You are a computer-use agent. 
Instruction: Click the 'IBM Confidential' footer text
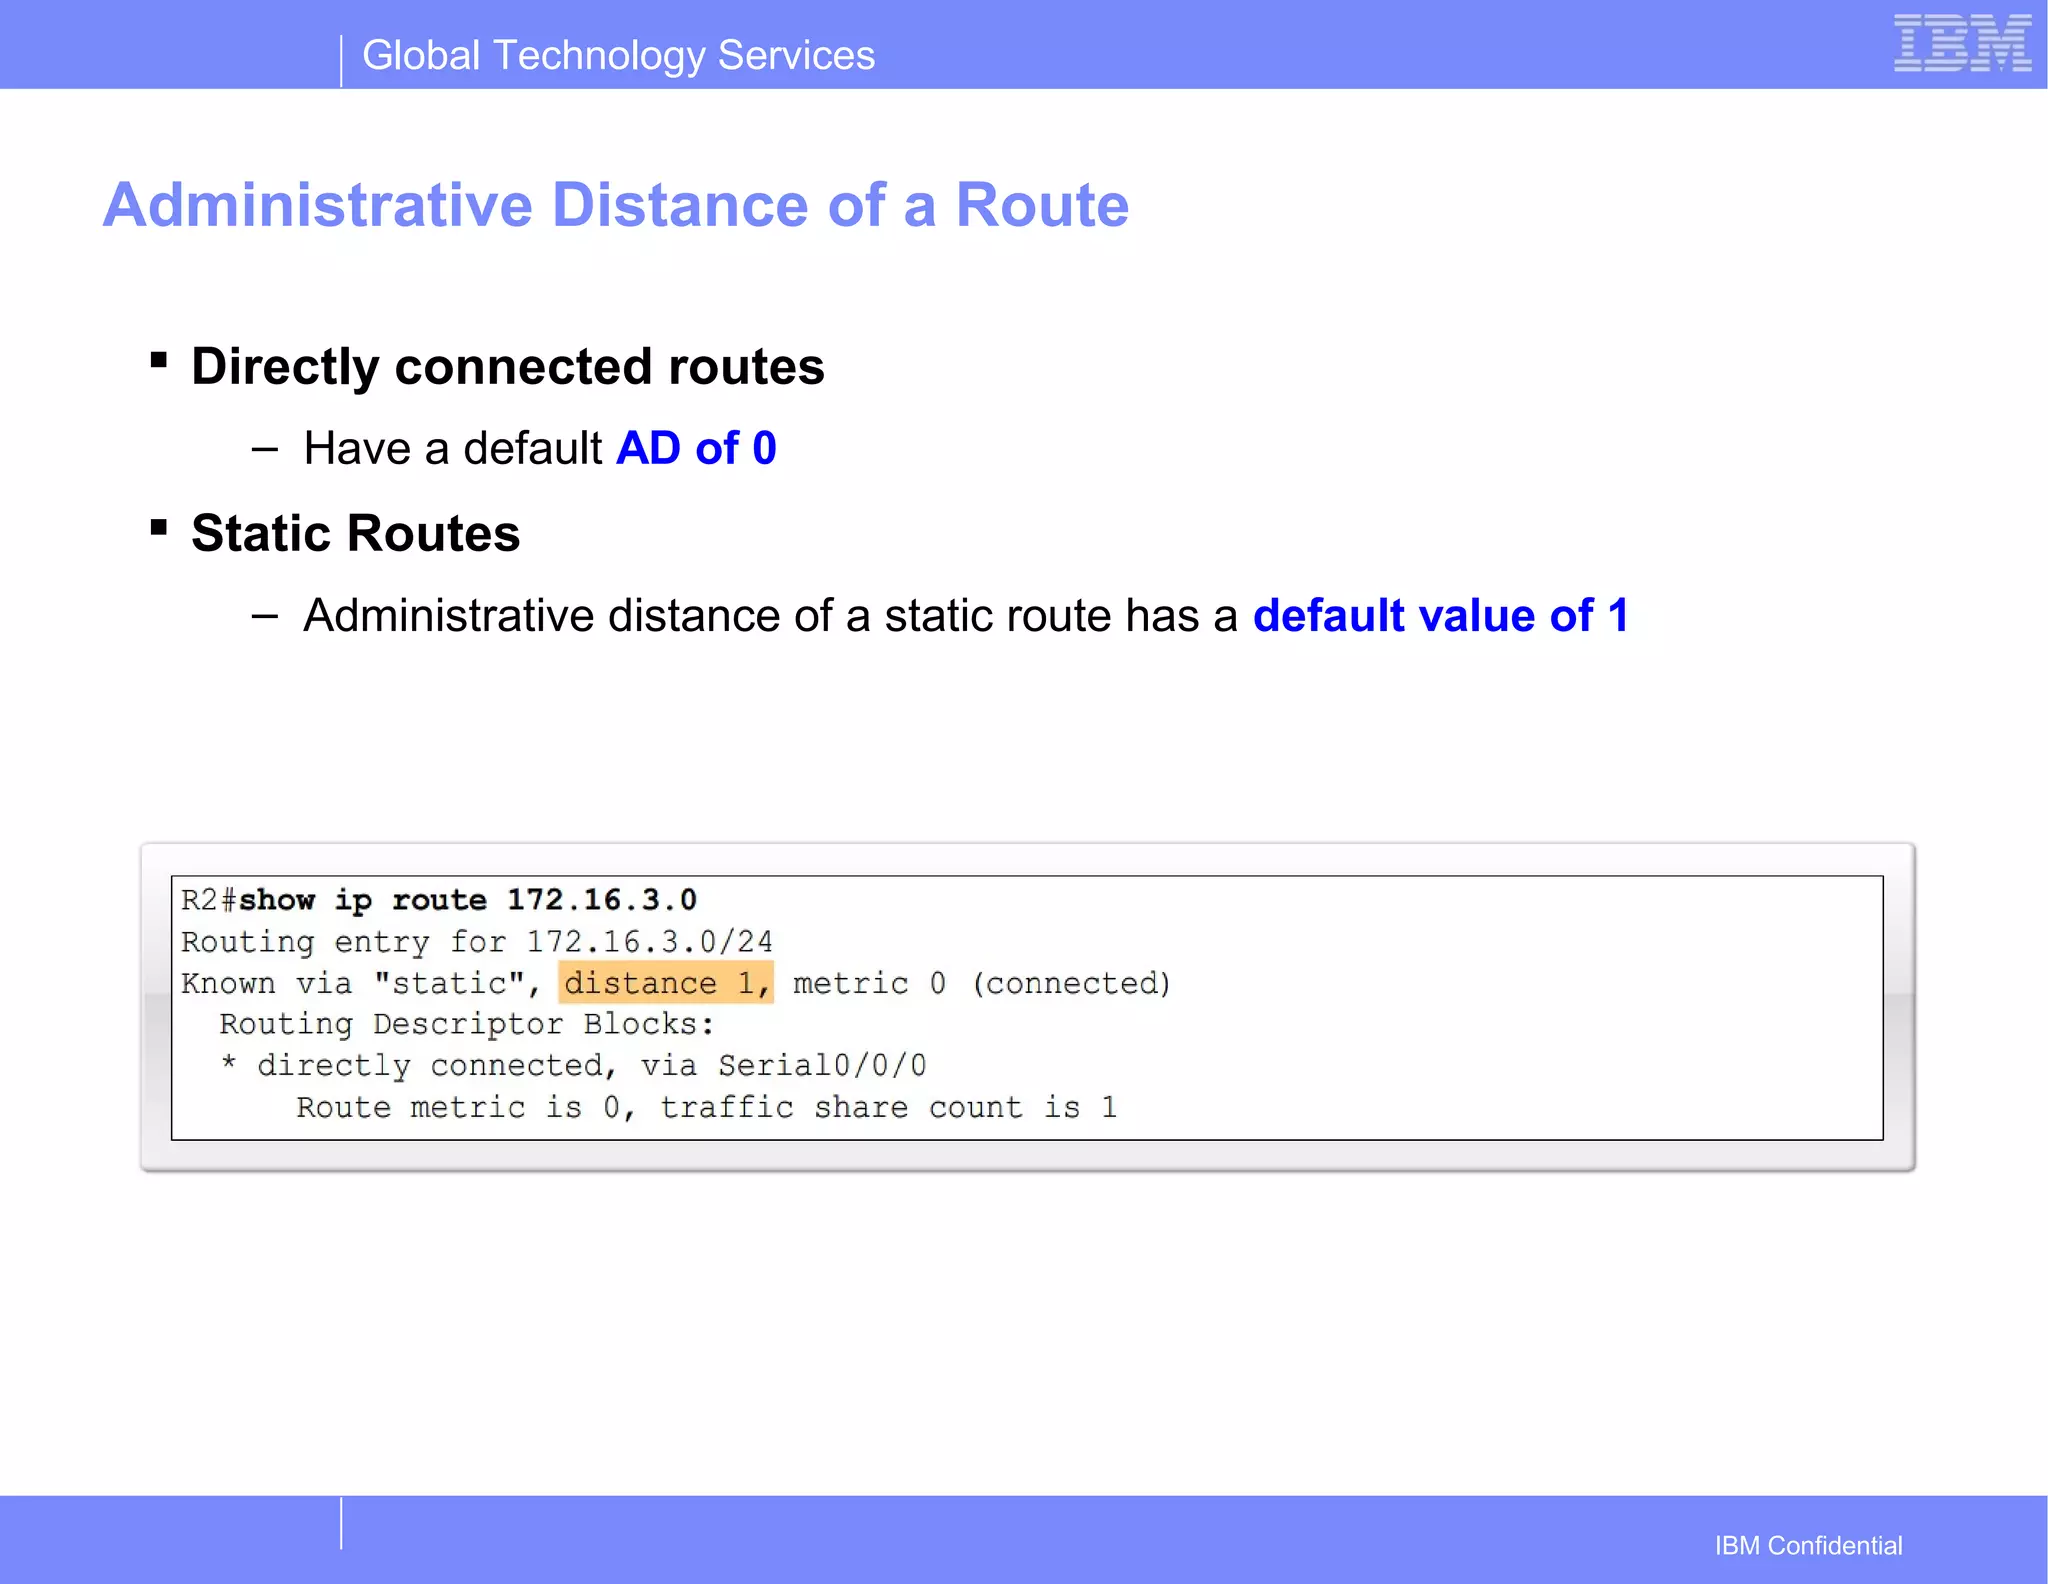(x=1808, y=1545)
